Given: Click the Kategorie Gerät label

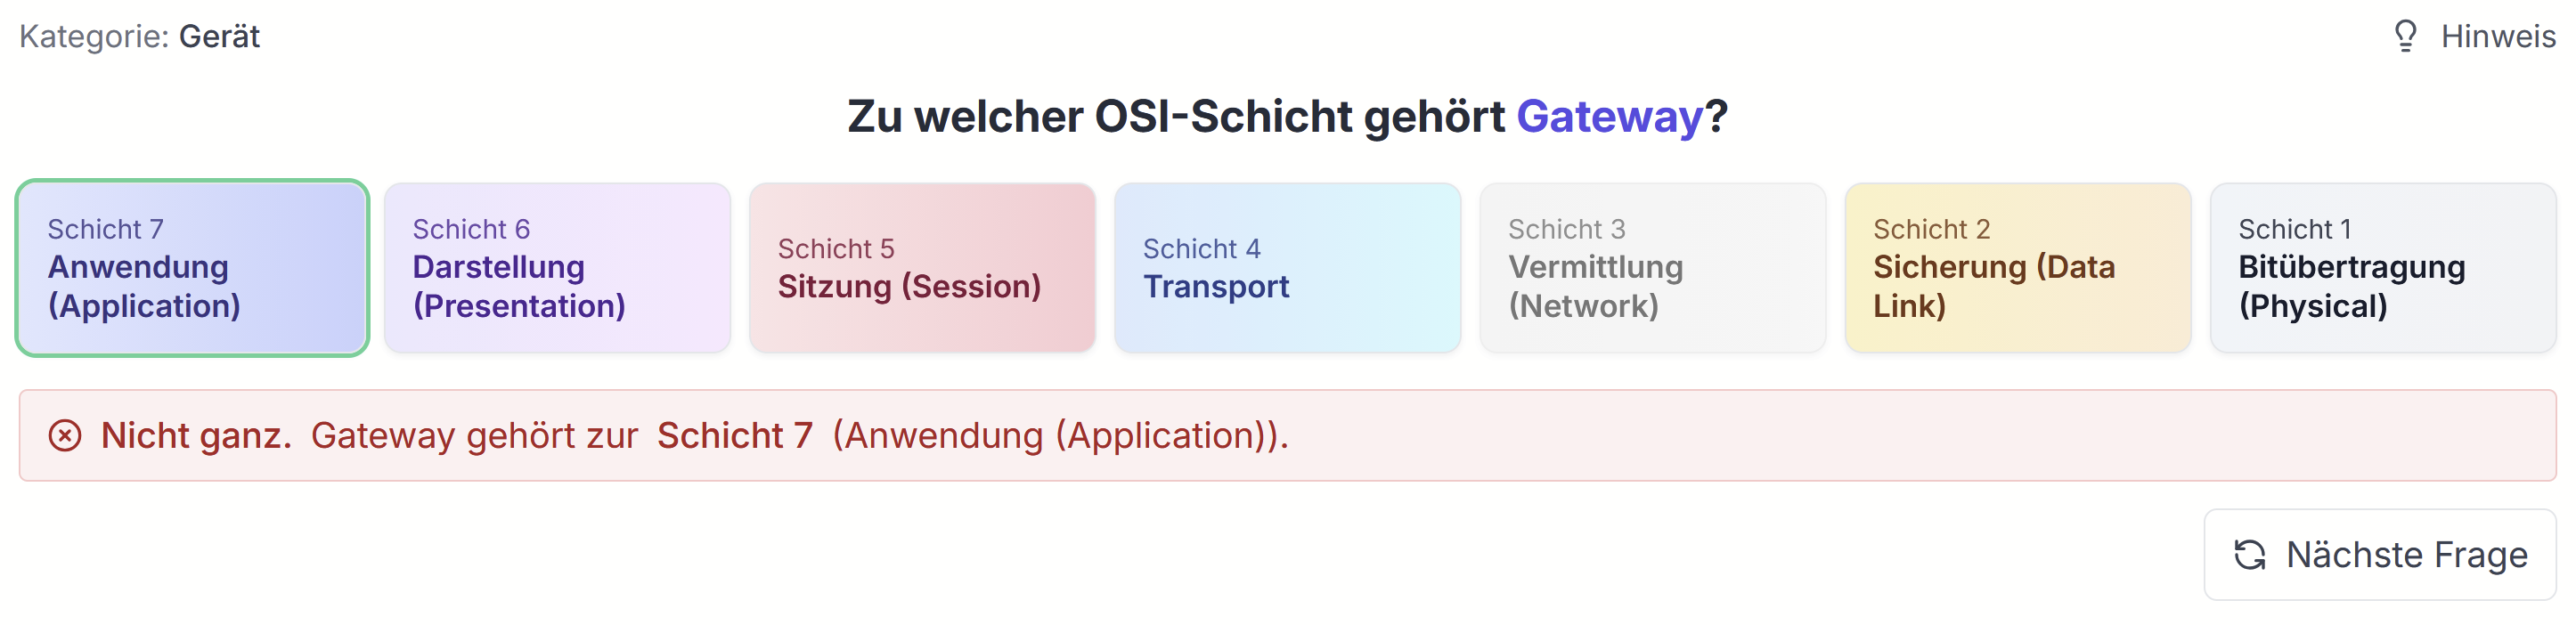Looking at the screenshot, I should click(139, 36).
